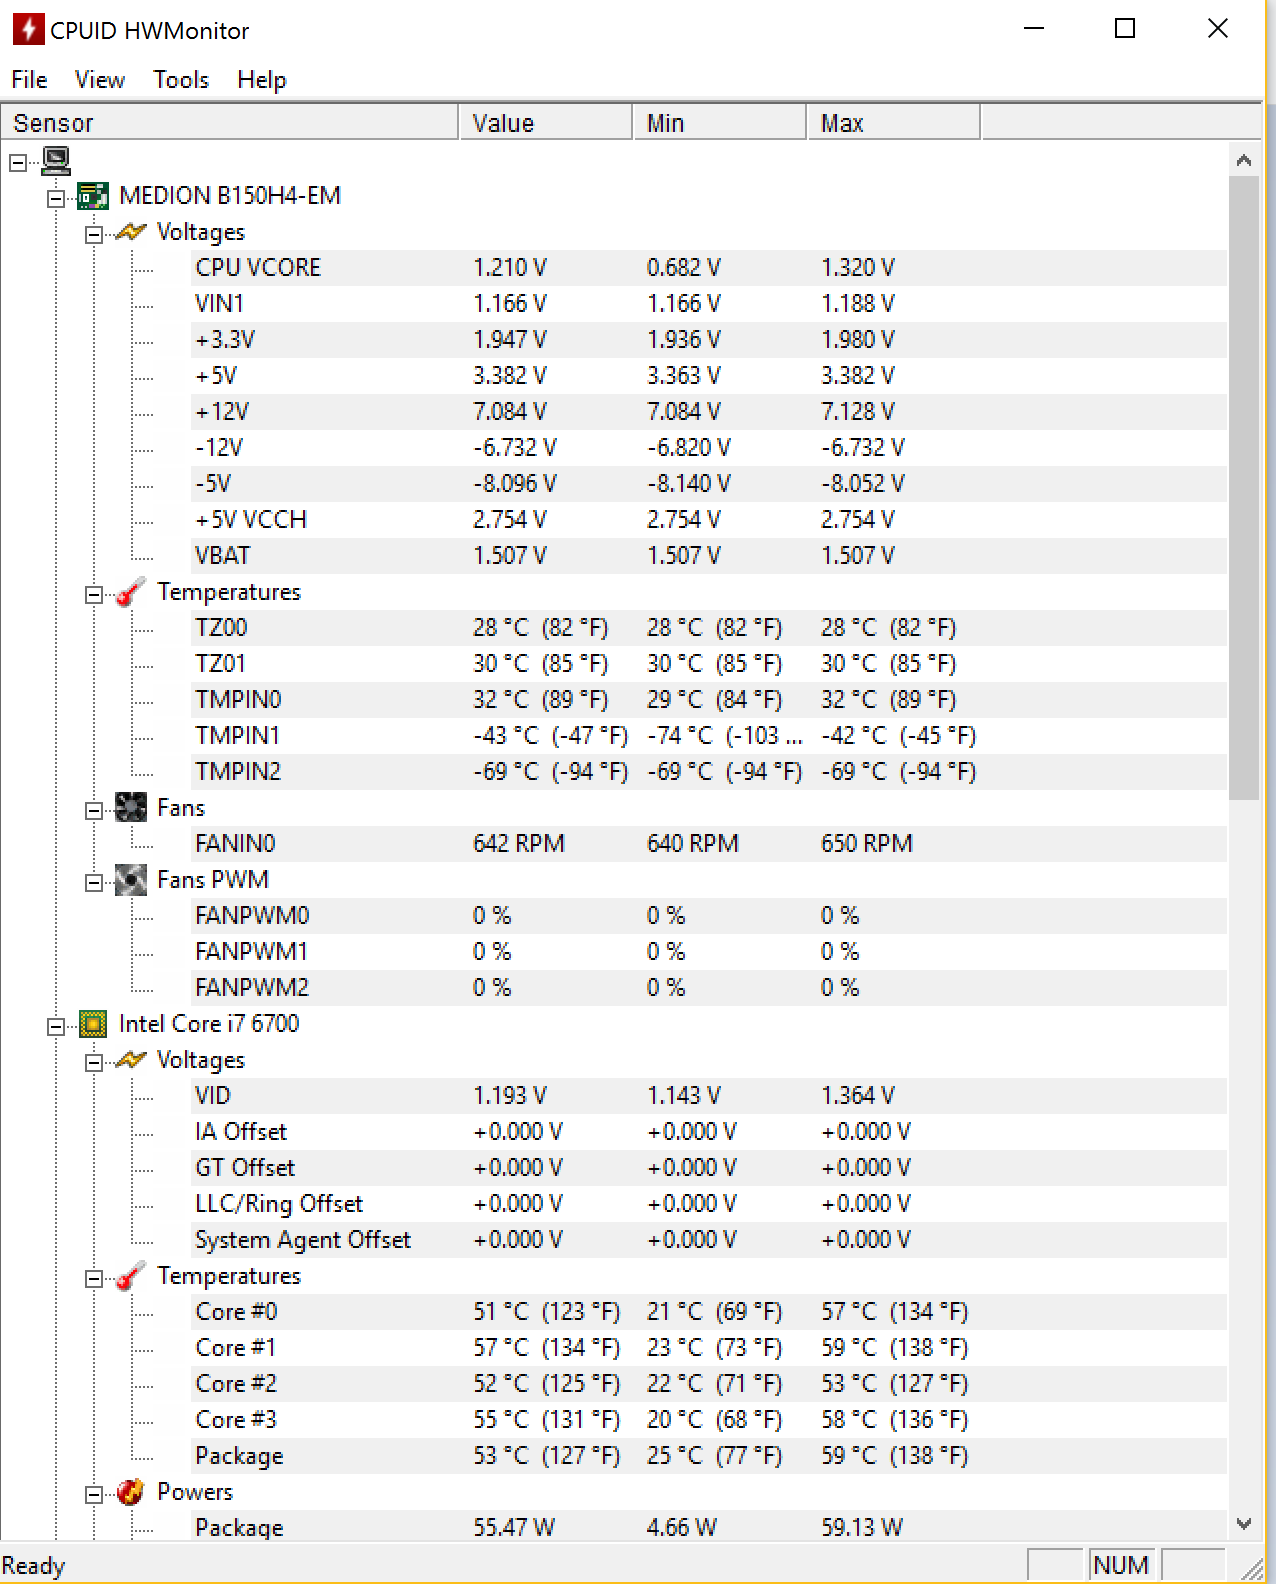Select the Core #3 temperature row

709,1420
